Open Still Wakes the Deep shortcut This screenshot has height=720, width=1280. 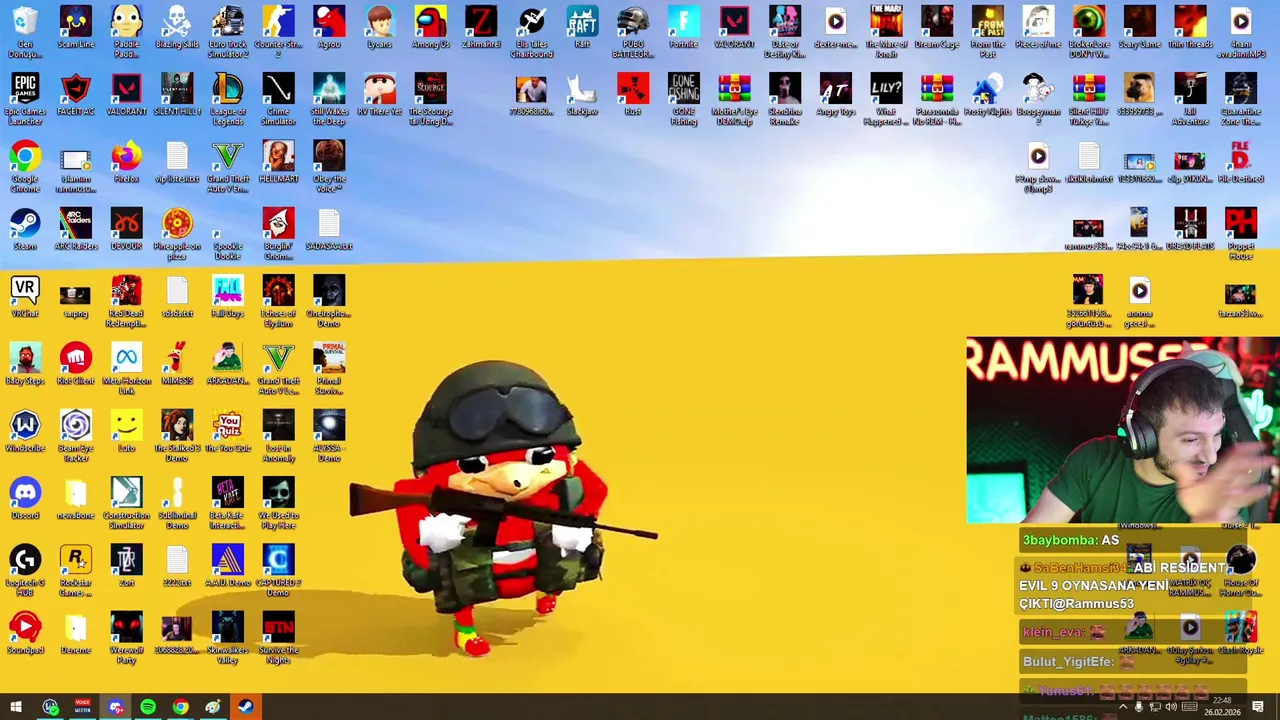329,99
